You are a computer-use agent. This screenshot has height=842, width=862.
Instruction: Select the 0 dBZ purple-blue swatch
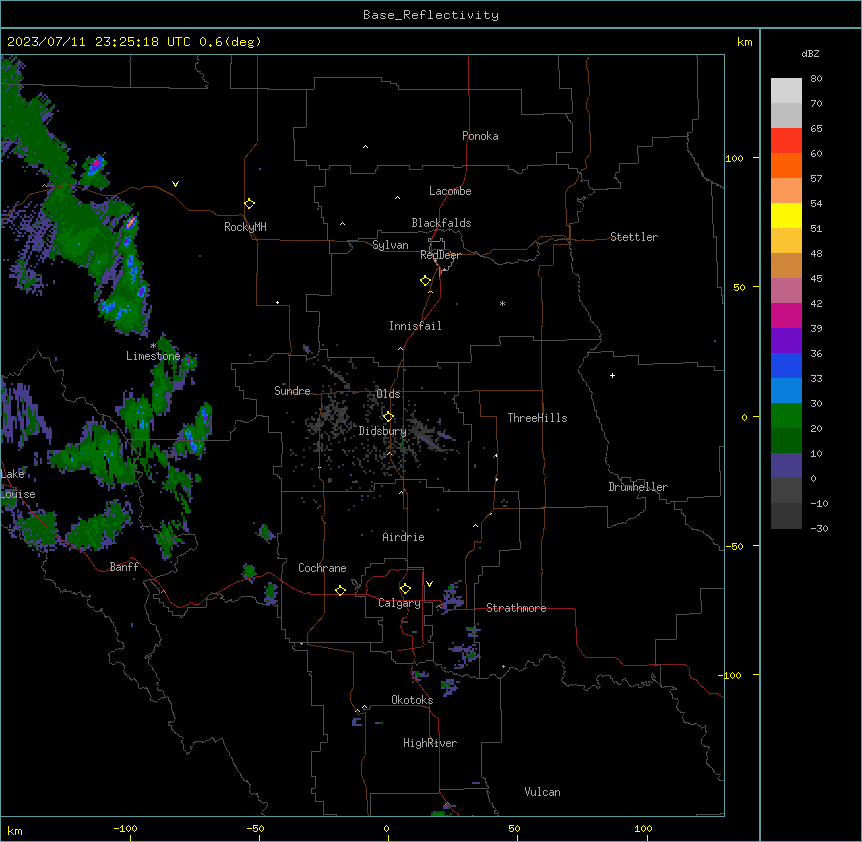click(786, 465)
